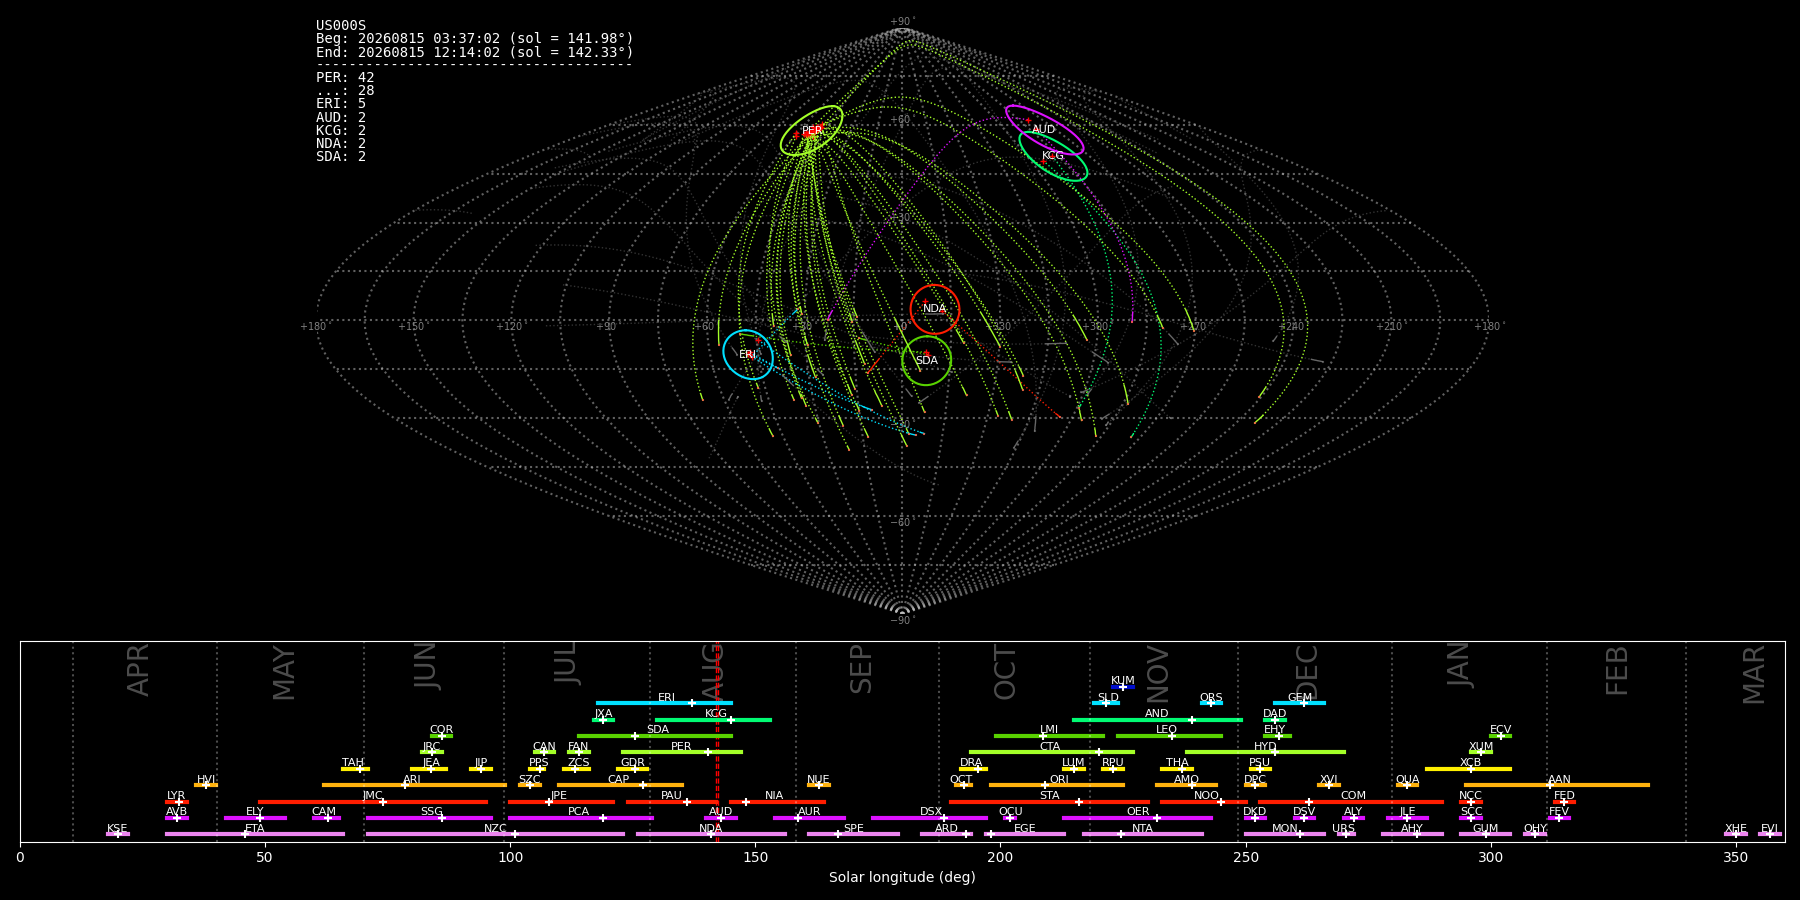
Task: Click the Solar longitude axis label
Action: pyautogui.click(x=902, y=878)
